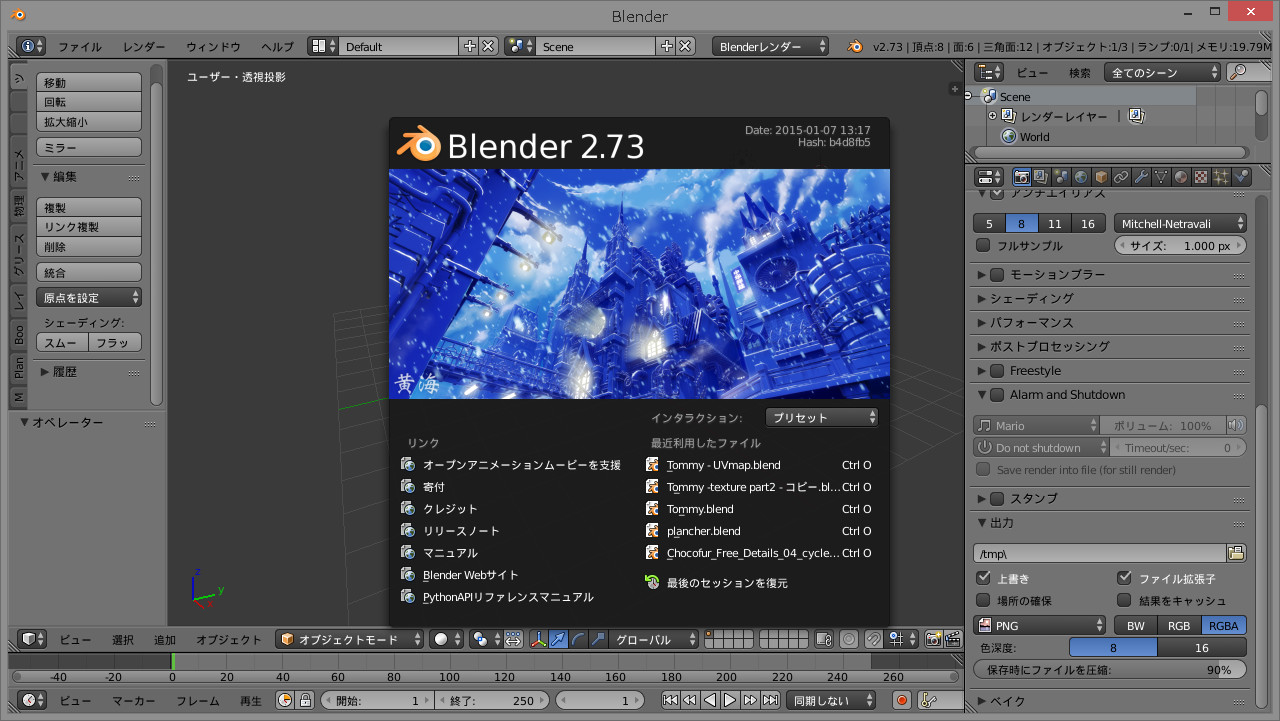Open the Particles properties tab sparkle icon
The width and height of the screenshot is (1280, 721).
pyautogui.click(x=1221, y=177)
